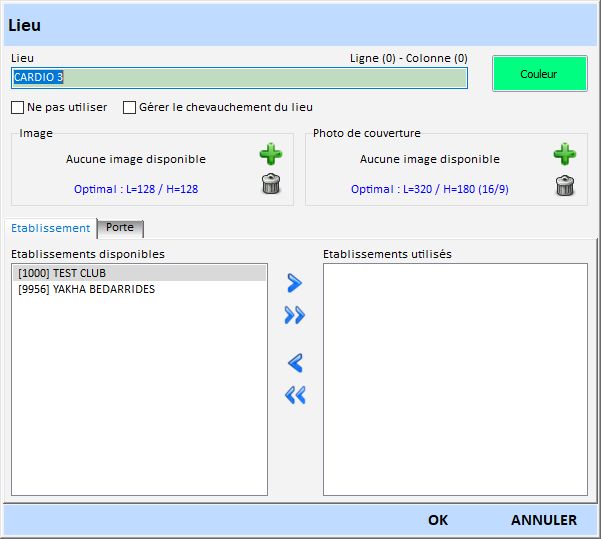601x539 pixels.
Task: Remove the cover photo via its trash icon
Action: tap(565, 186)
